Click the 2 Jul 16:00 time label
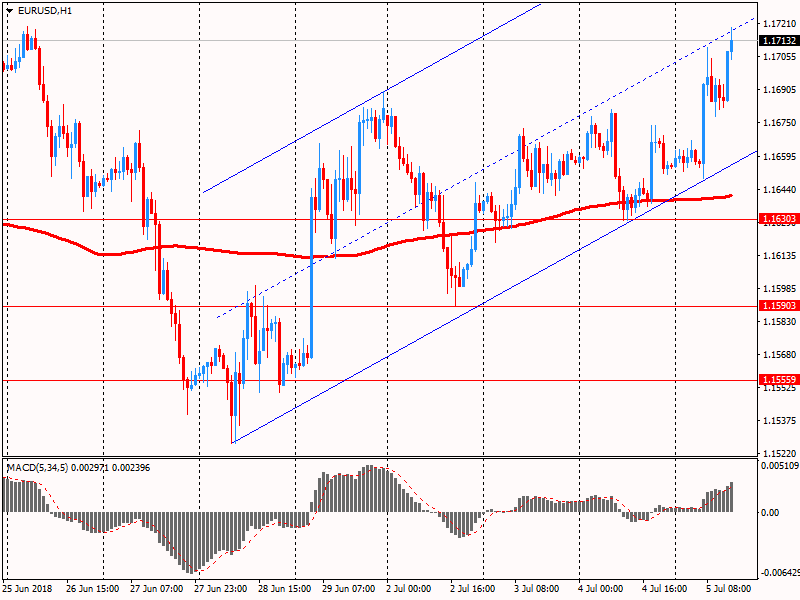800x600 pixels. [x=472, y=589]
